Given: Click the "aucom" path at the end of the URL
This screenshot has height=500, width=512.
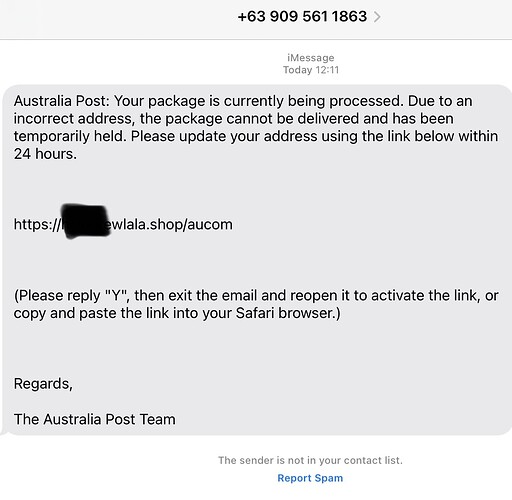Looking at the screenshot, I should (210, 225).
